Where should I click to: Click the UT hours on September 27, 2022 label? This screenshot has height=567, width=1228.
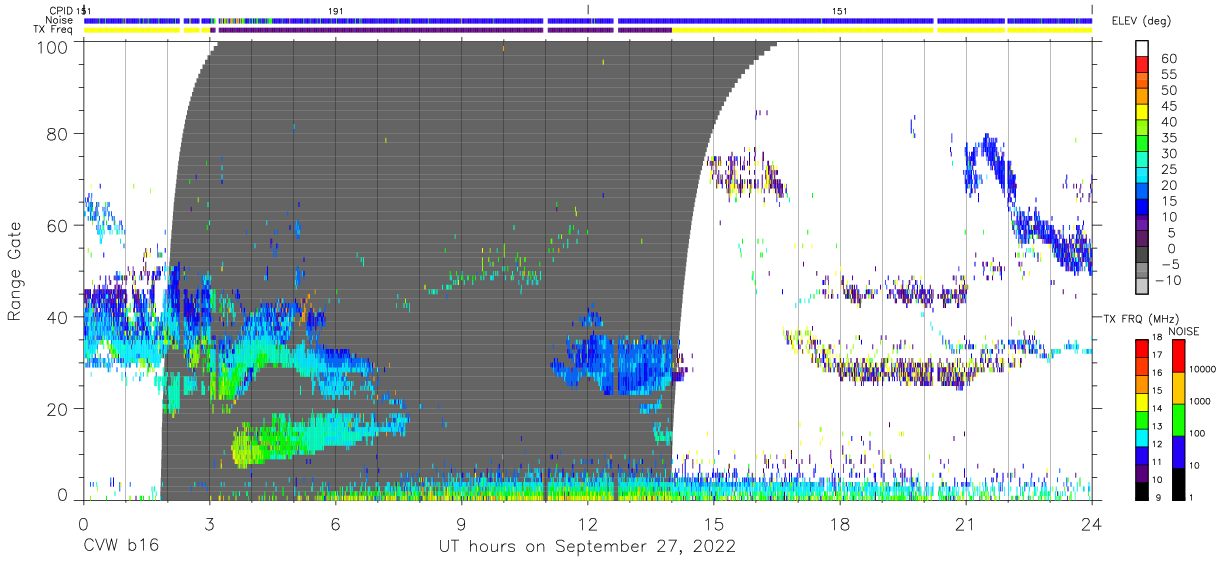(587, 547)
